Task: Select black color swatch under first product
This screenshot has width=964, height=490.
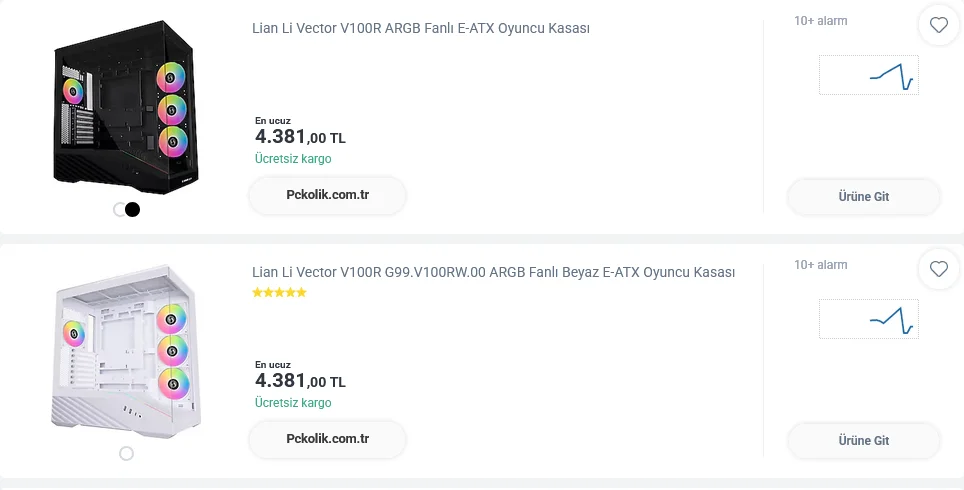Action: click(x=132, y=209)
